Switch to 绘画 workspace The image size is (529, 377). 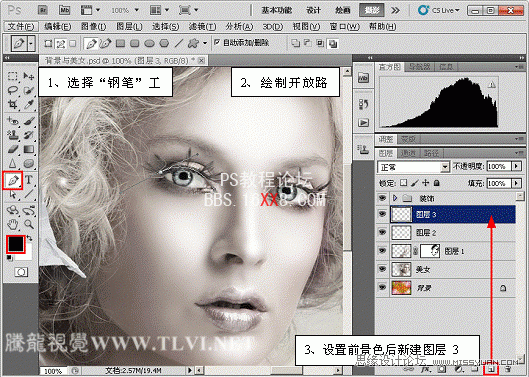pyautogui.click(x=342, y=10)
